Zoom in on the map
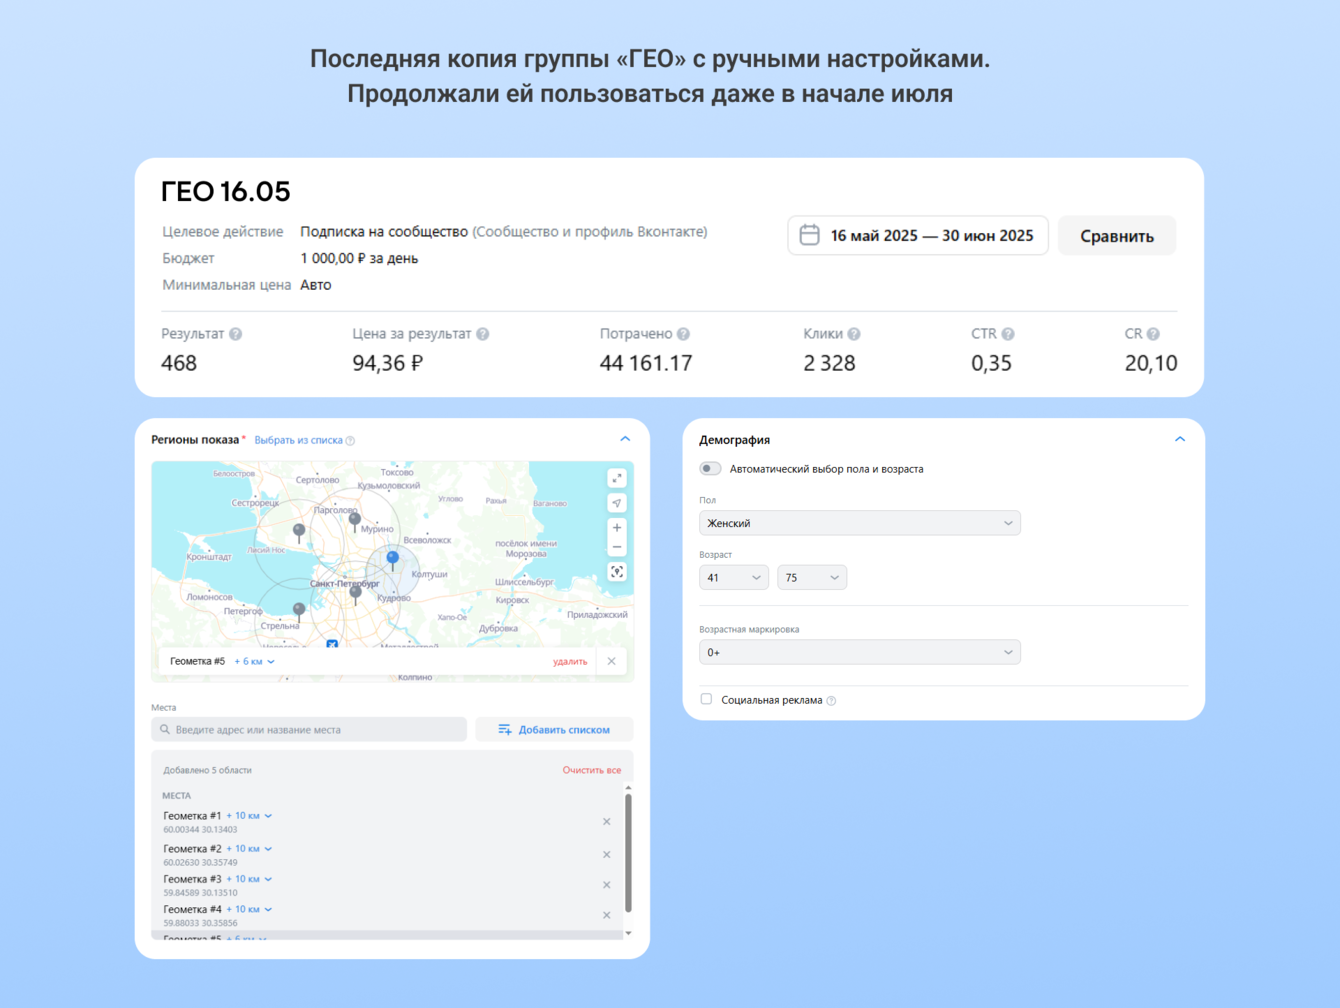The image size is (1340, 1008). point(617,527)
